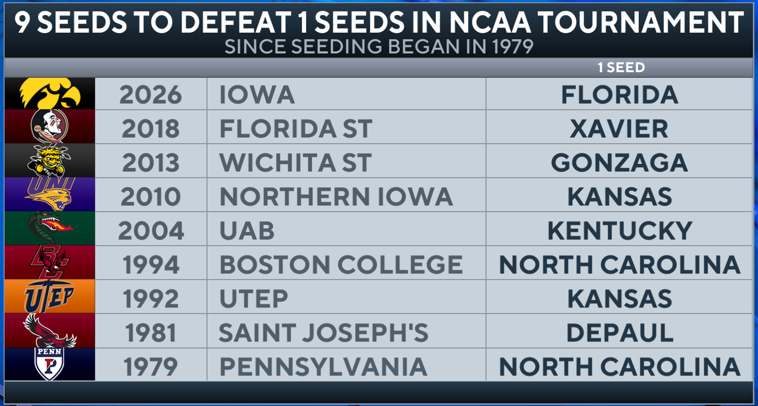The height and width of the screenshot is (406, 758).
Task: Click the 2026 year cell
Action: pyautogui.click(x=151, y=95)
